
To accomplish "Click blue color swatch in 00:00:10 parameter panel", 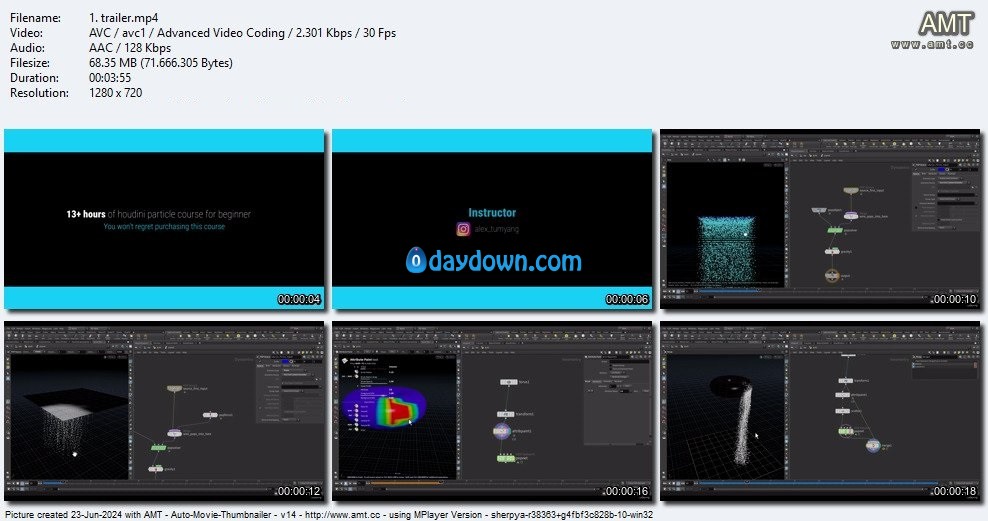I will click(943, 169).
